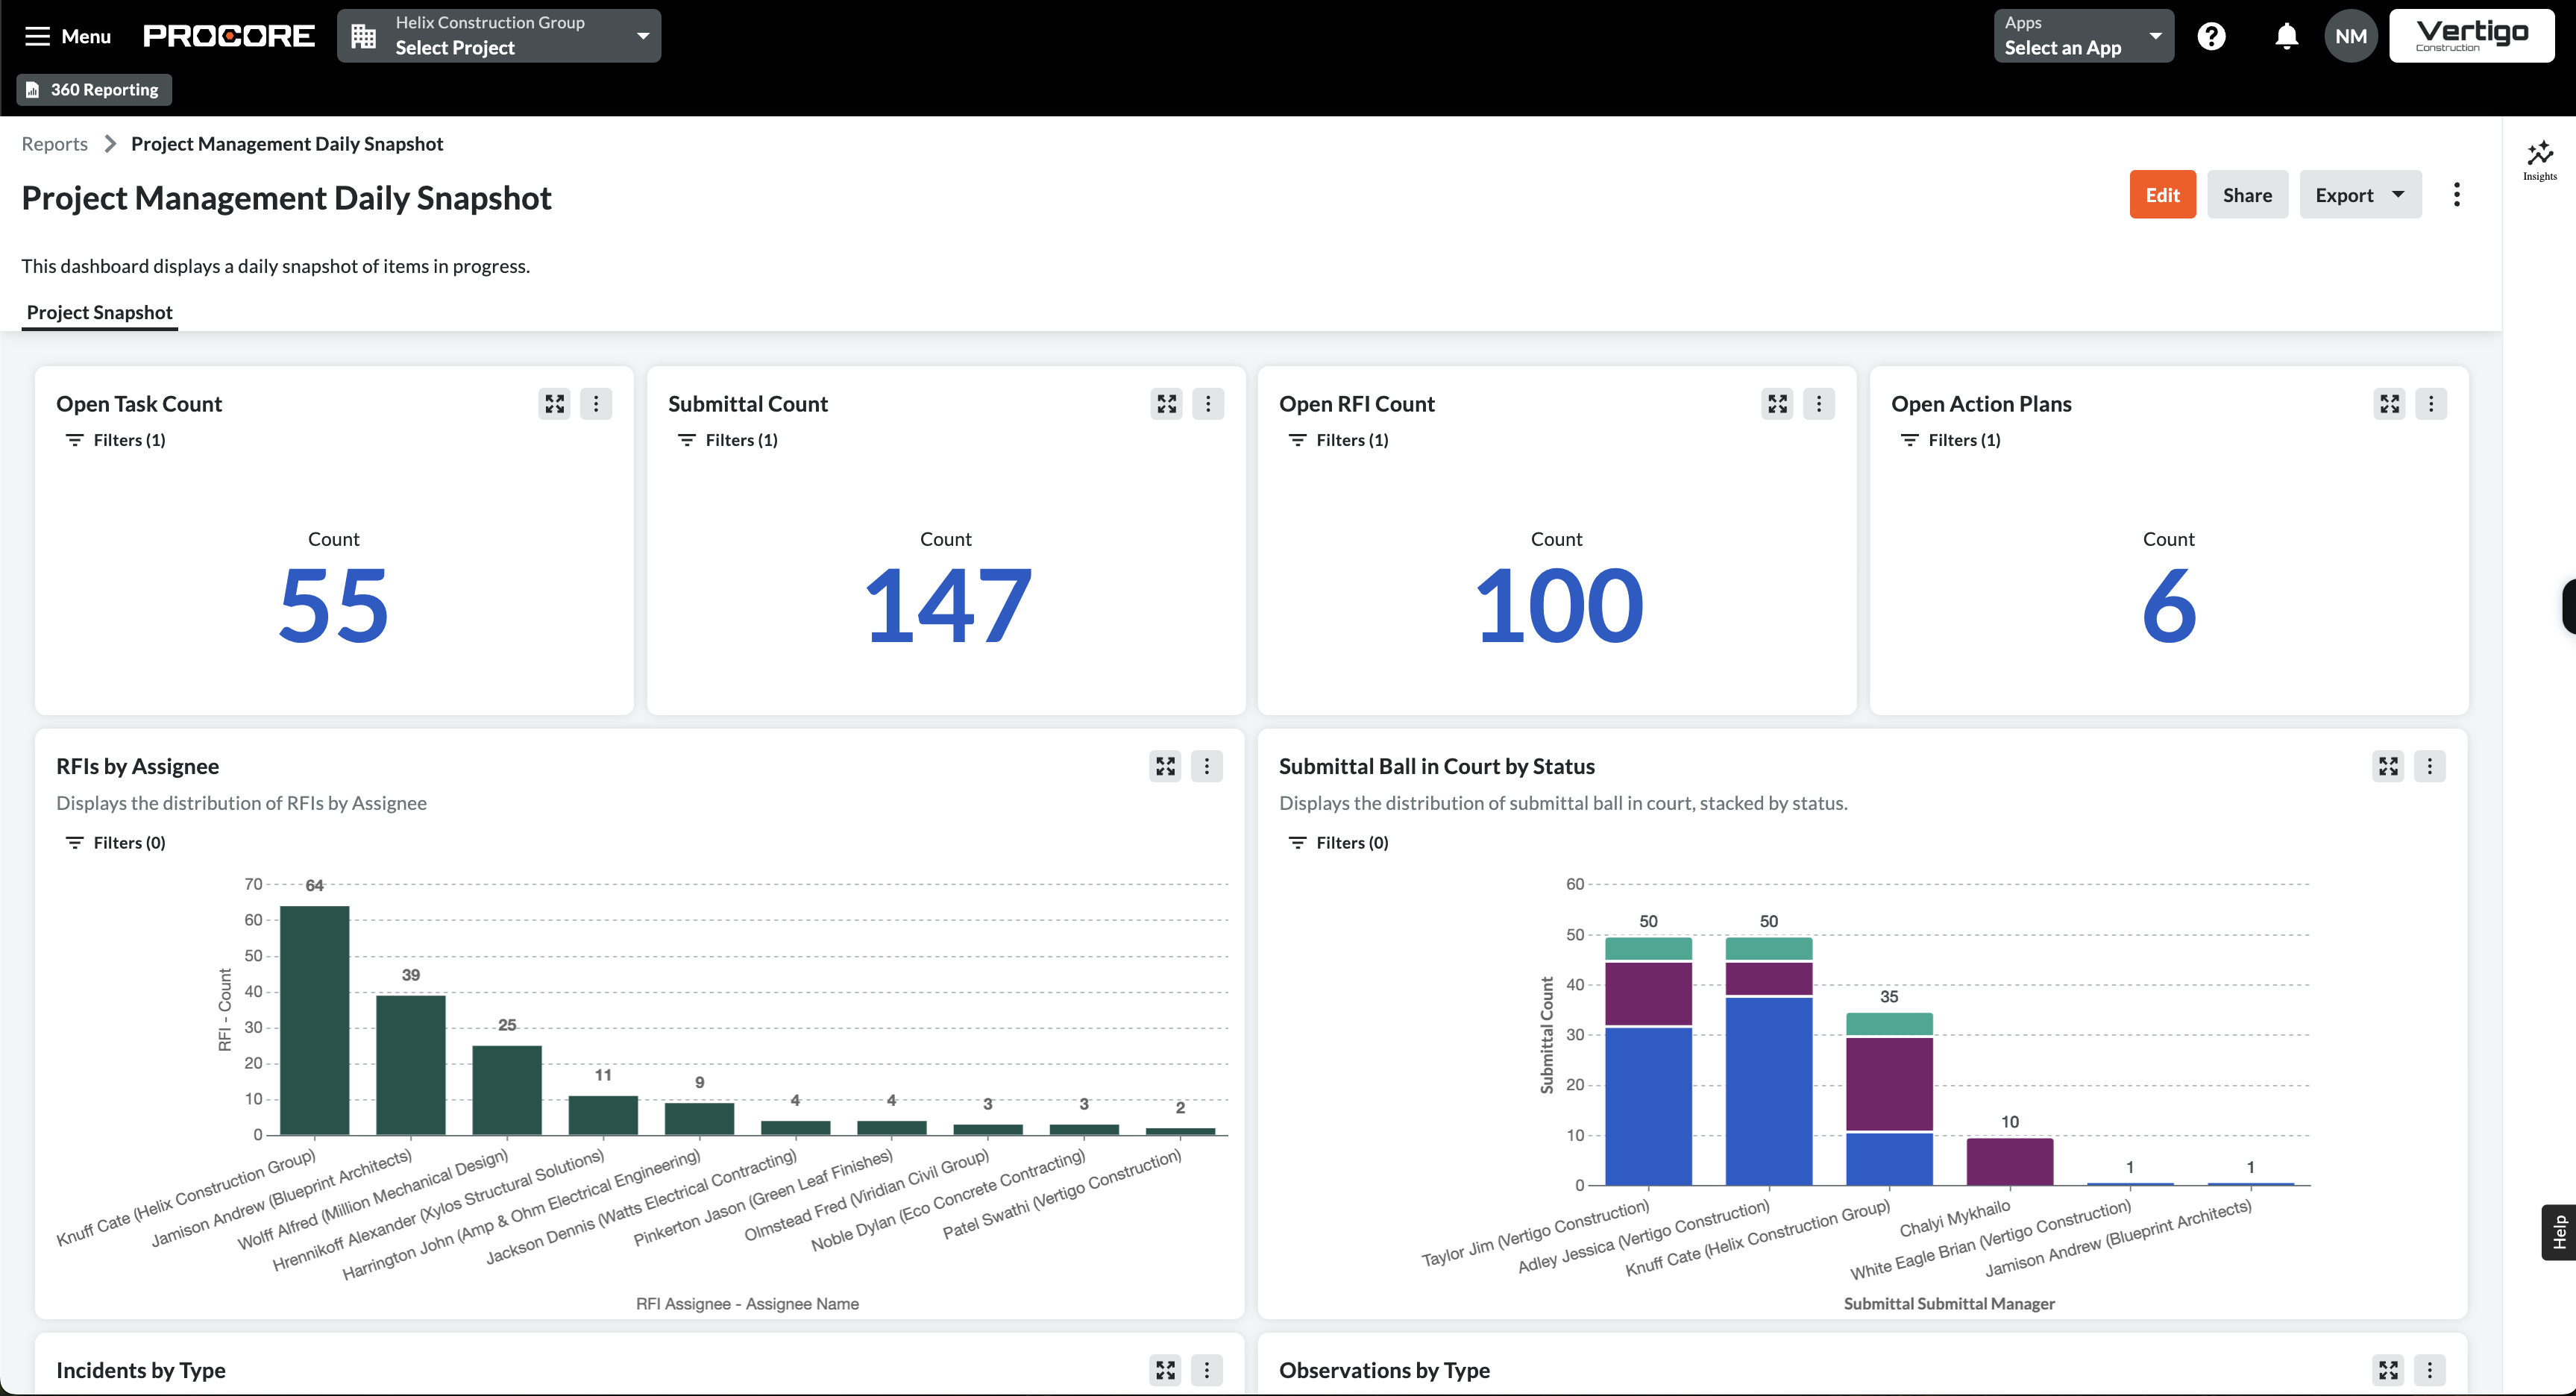Open the notifications bell

coord(2286,35)
